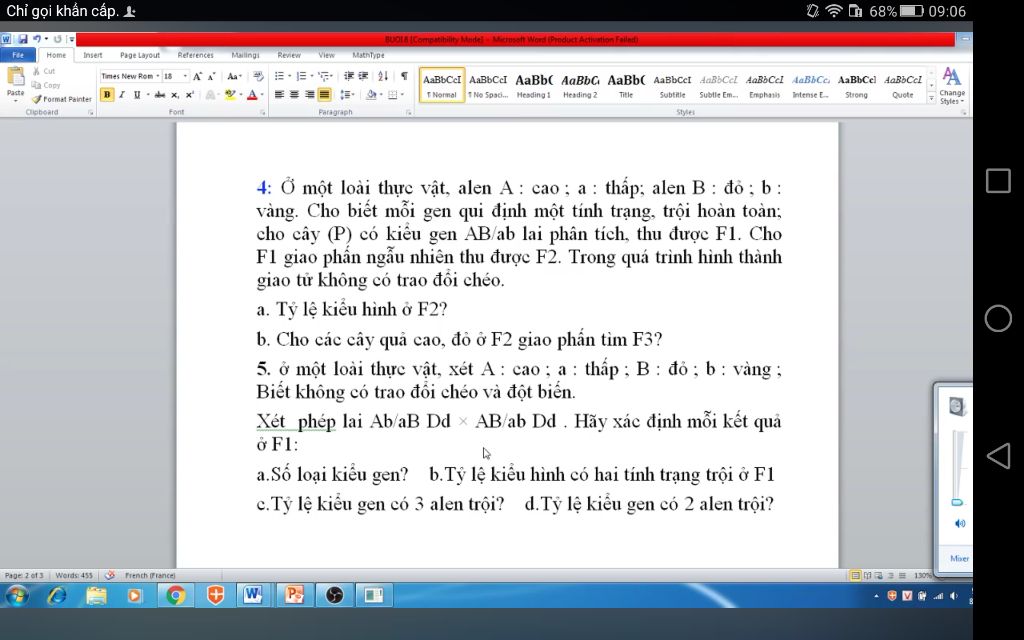Click the Subscript icon
This screenshot has width=1024, height=640.
(175, 95)
